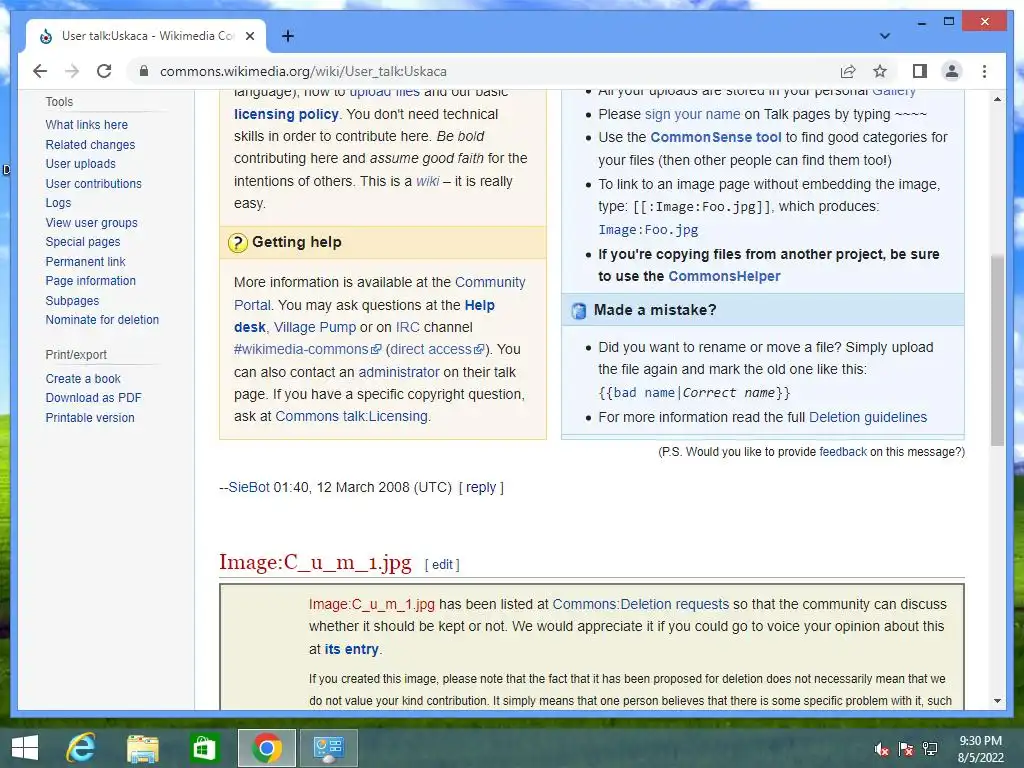Screen dimensions: 1024x768
Task: Click Download as PDF
Action: (x=93, y=398)
